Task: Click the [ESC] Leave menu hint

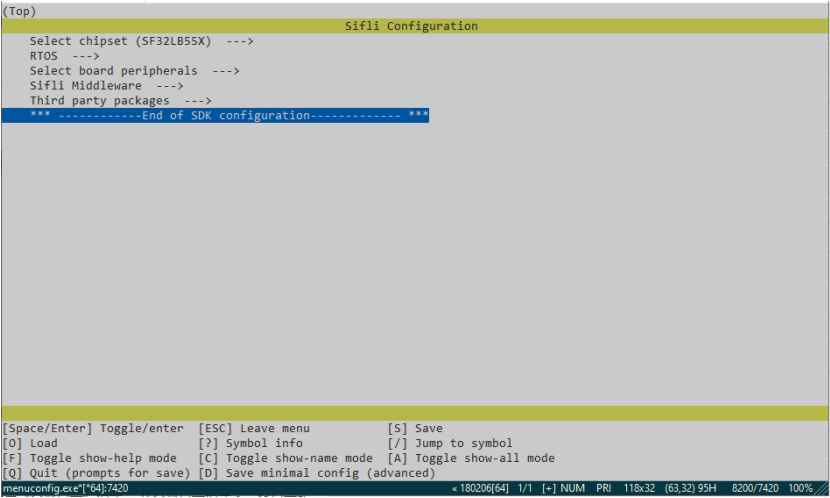Action: pyautogui.click(x=254, y=428)
